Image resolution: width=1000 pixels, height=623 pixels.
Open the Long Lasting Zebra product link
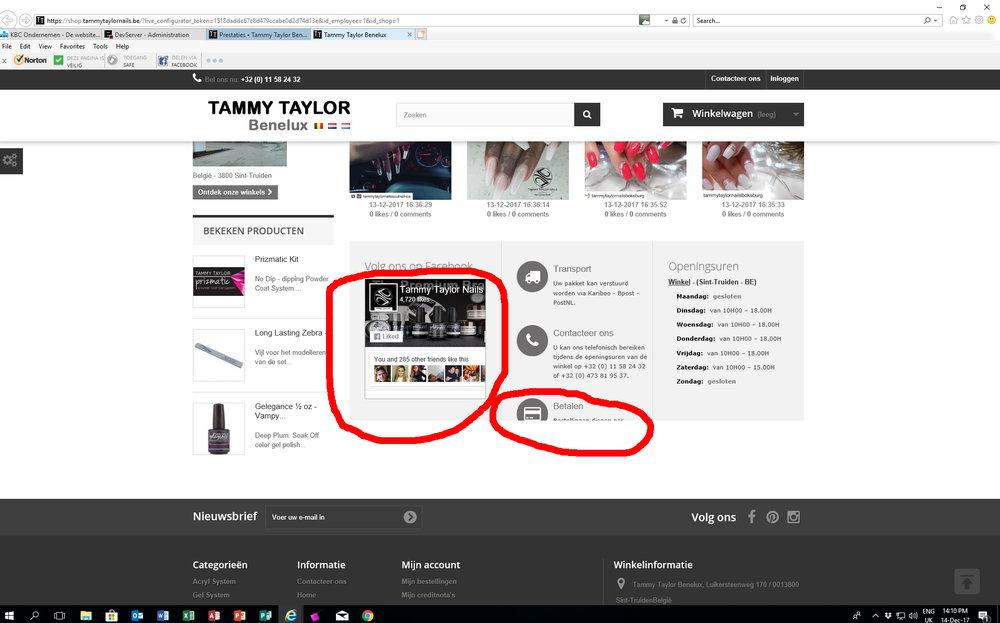290,333
